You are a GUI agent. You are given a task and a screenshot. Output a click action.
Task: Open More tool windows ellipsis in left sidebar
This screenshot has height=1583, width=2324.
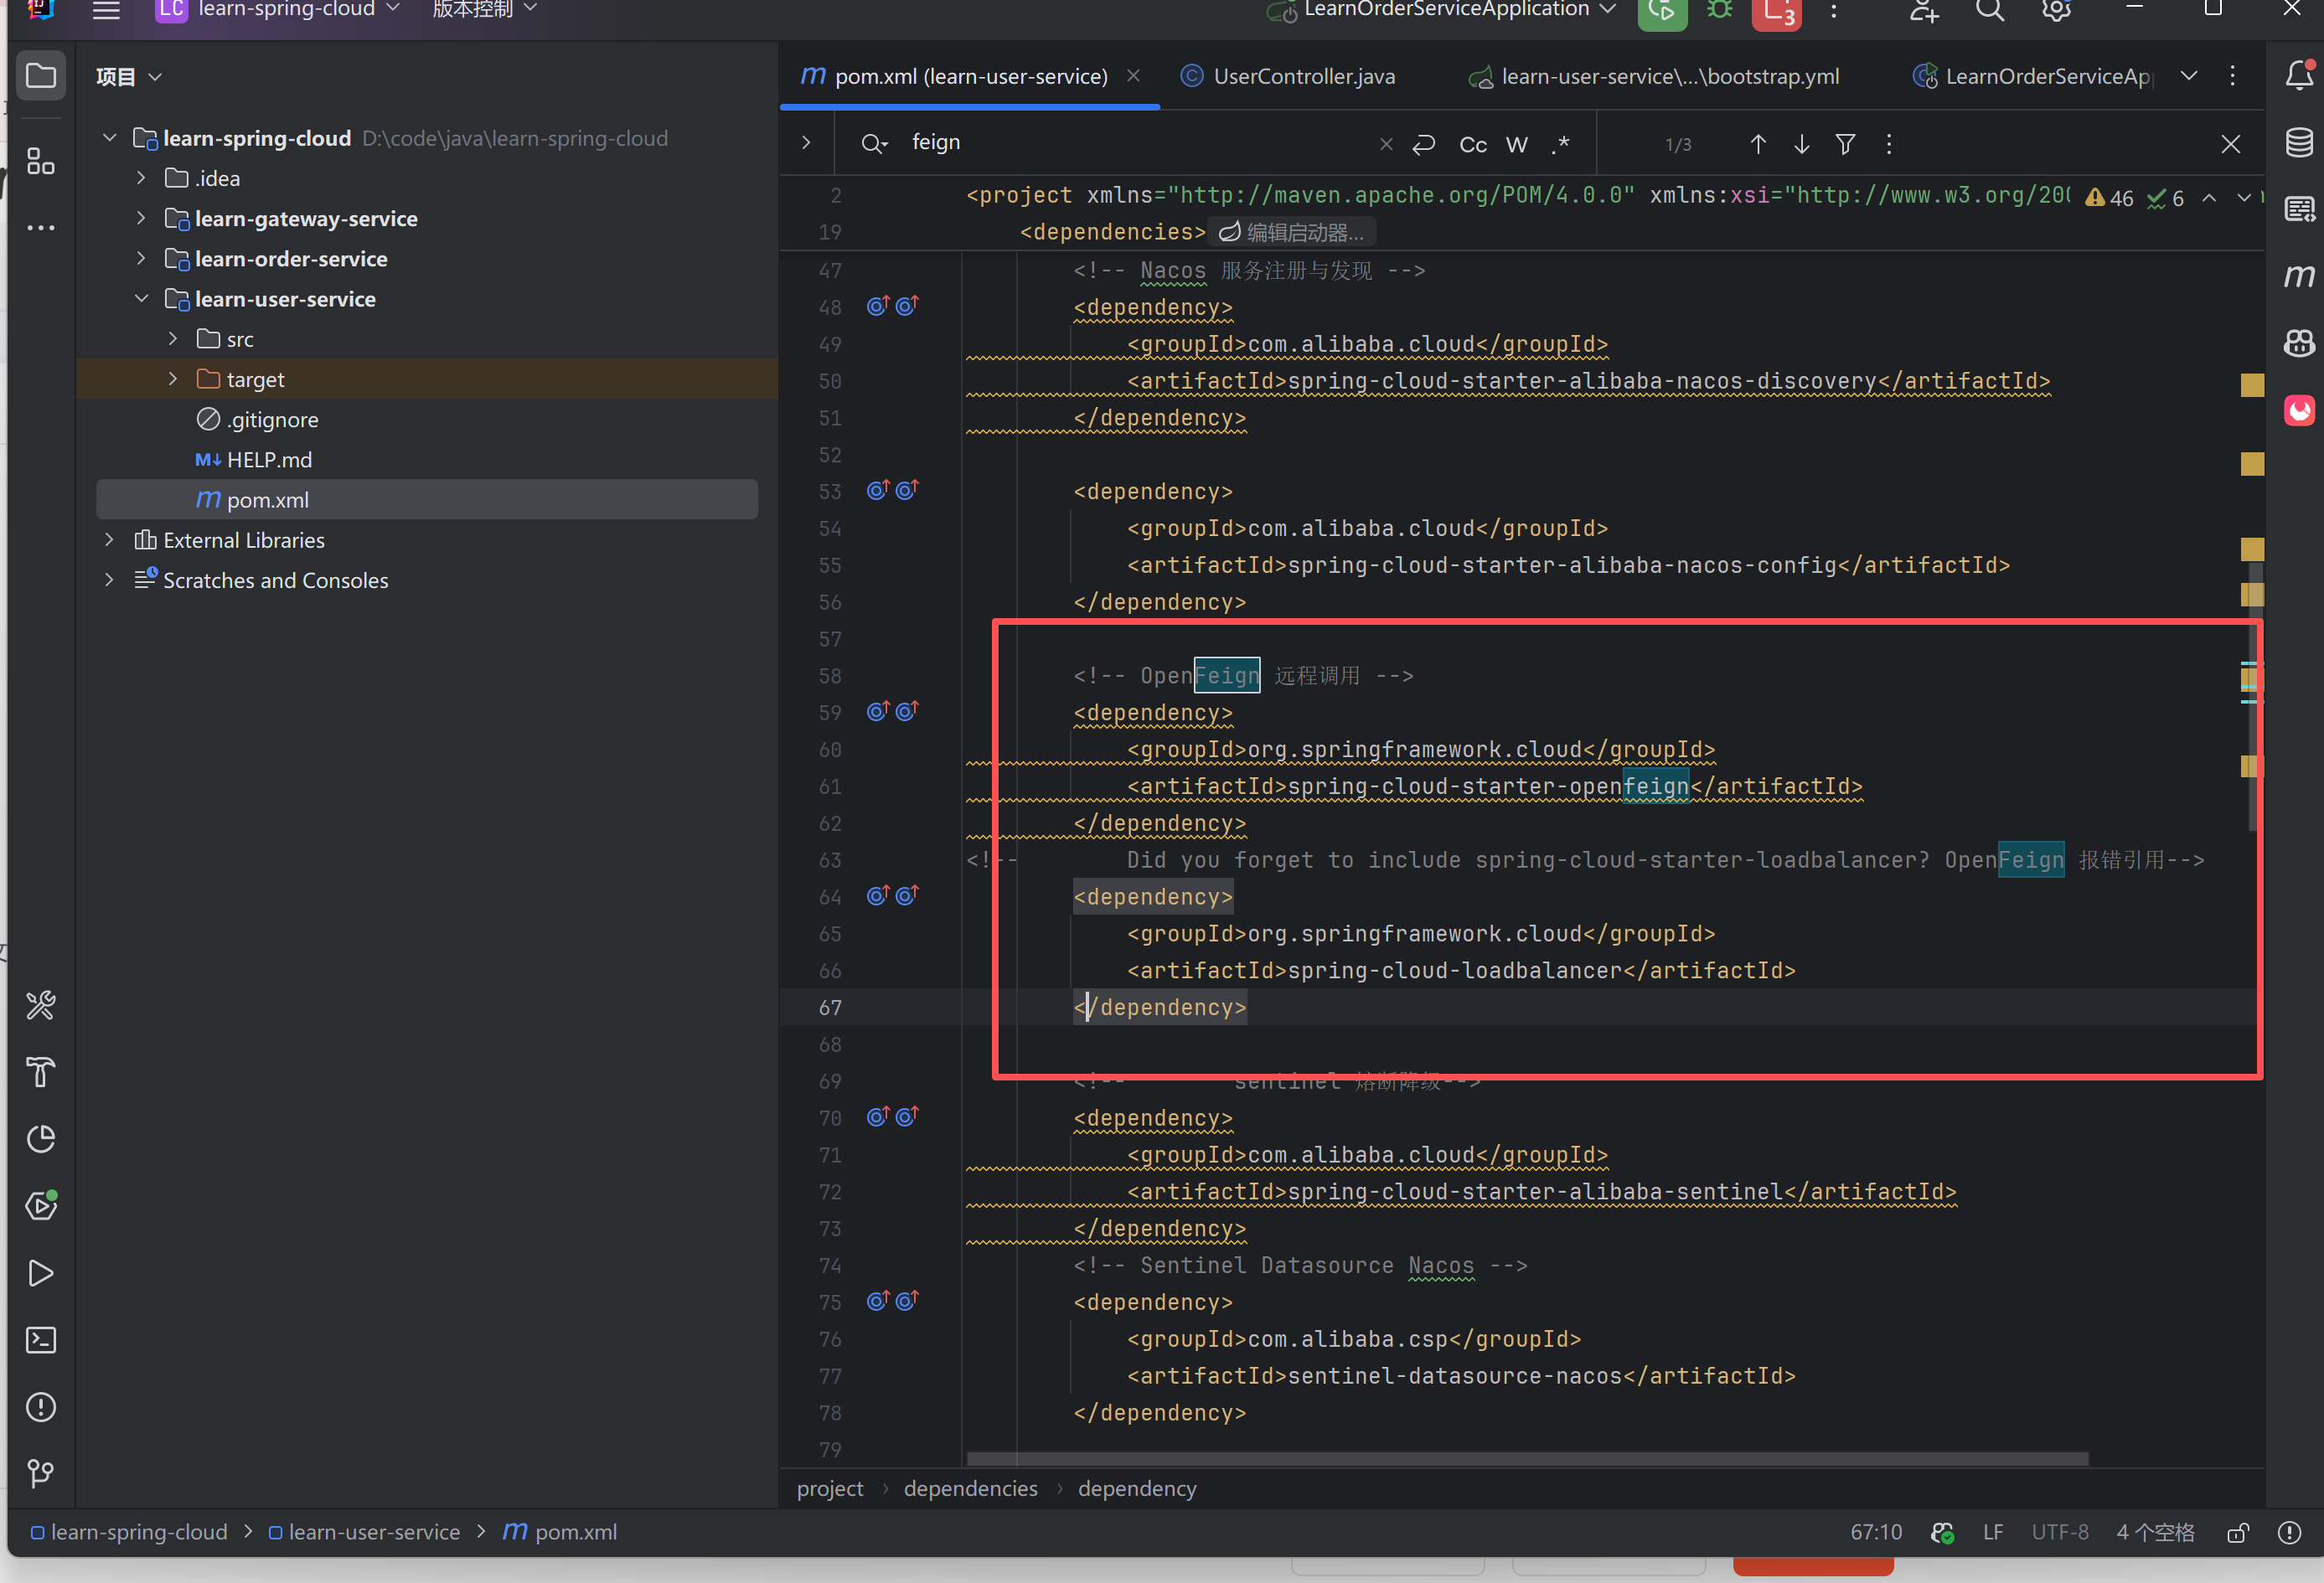click(x=41, y=228)
